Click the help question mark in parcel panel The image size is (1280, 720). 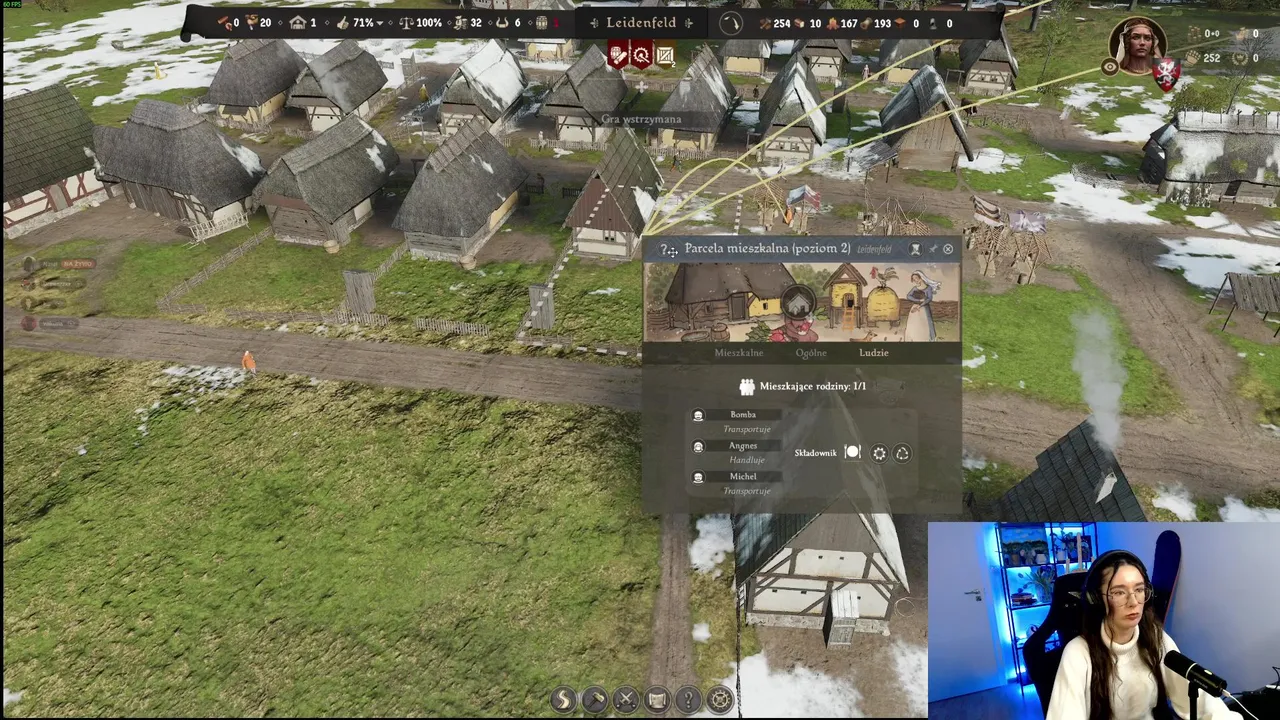664,249
